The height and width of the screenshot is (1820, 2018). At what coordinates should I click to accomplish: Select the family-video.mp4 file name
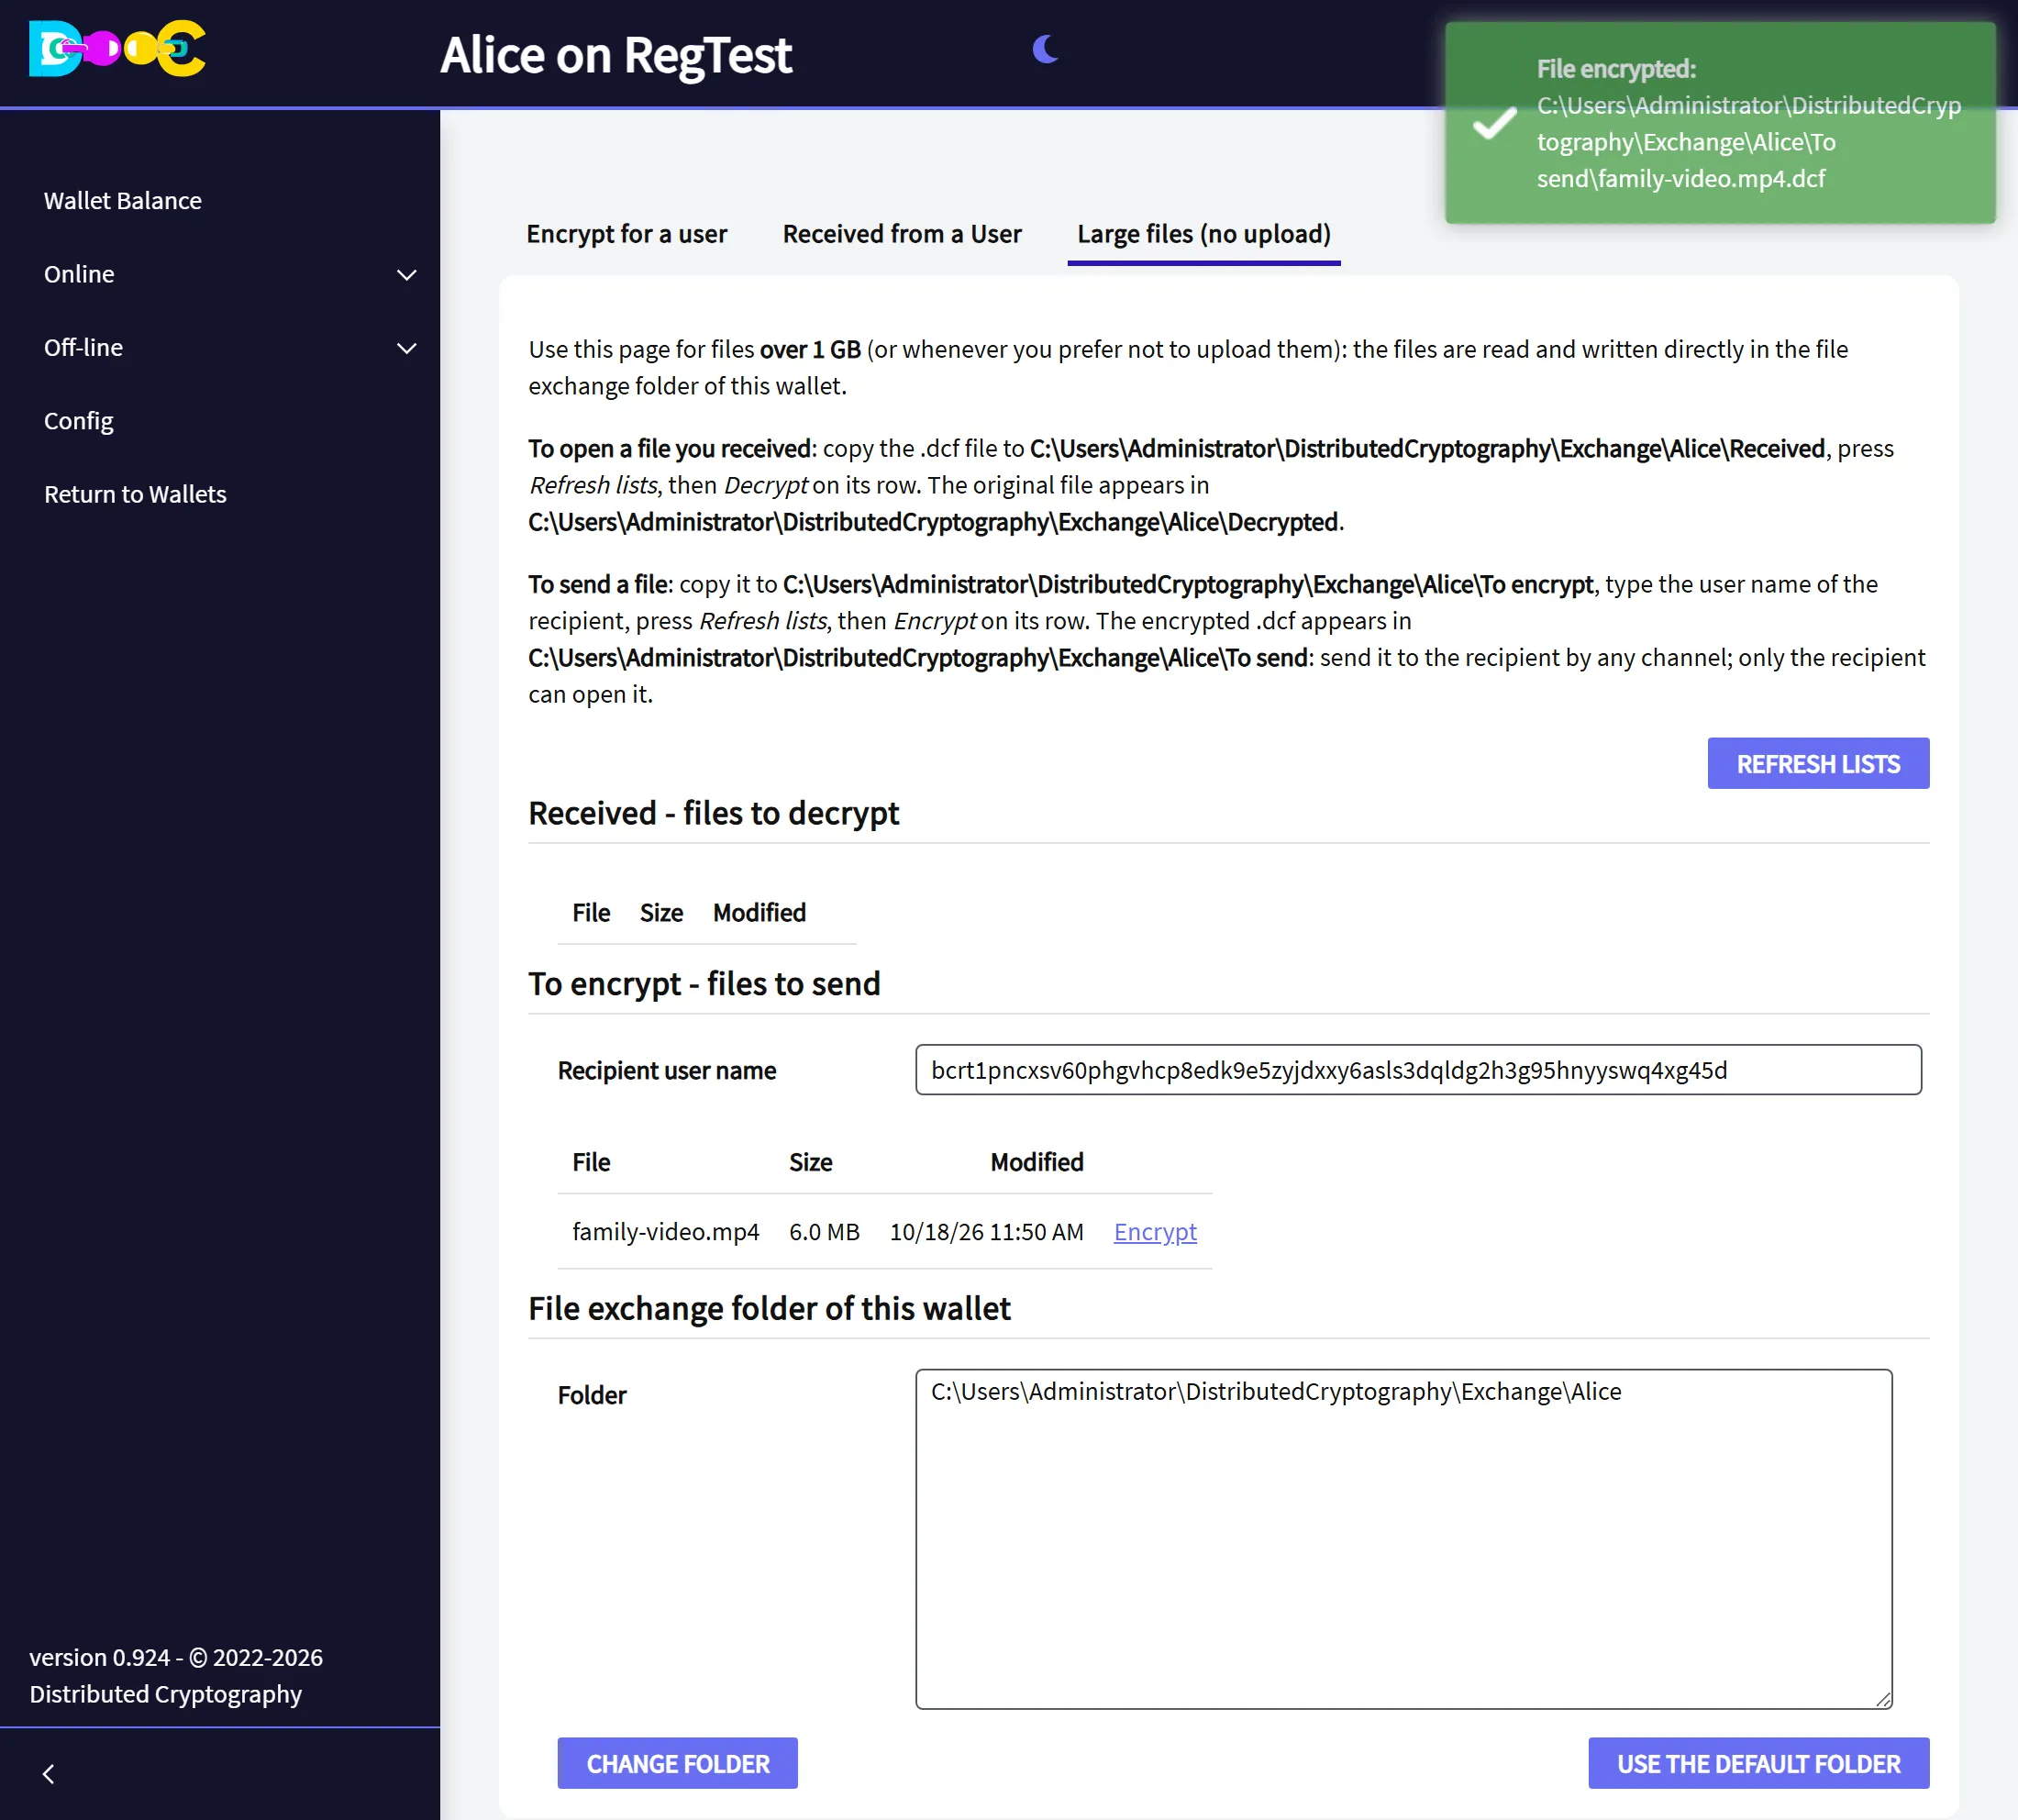click(665, 1231)
